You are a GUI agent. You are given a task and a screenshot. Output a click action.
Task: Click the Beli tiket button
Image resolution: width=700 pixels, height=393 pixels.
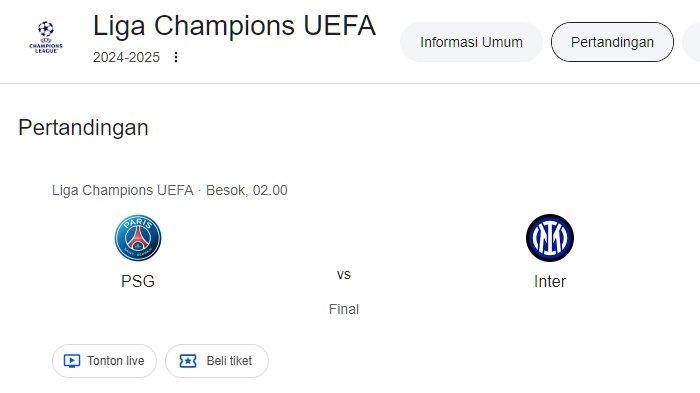pos(217,361)
